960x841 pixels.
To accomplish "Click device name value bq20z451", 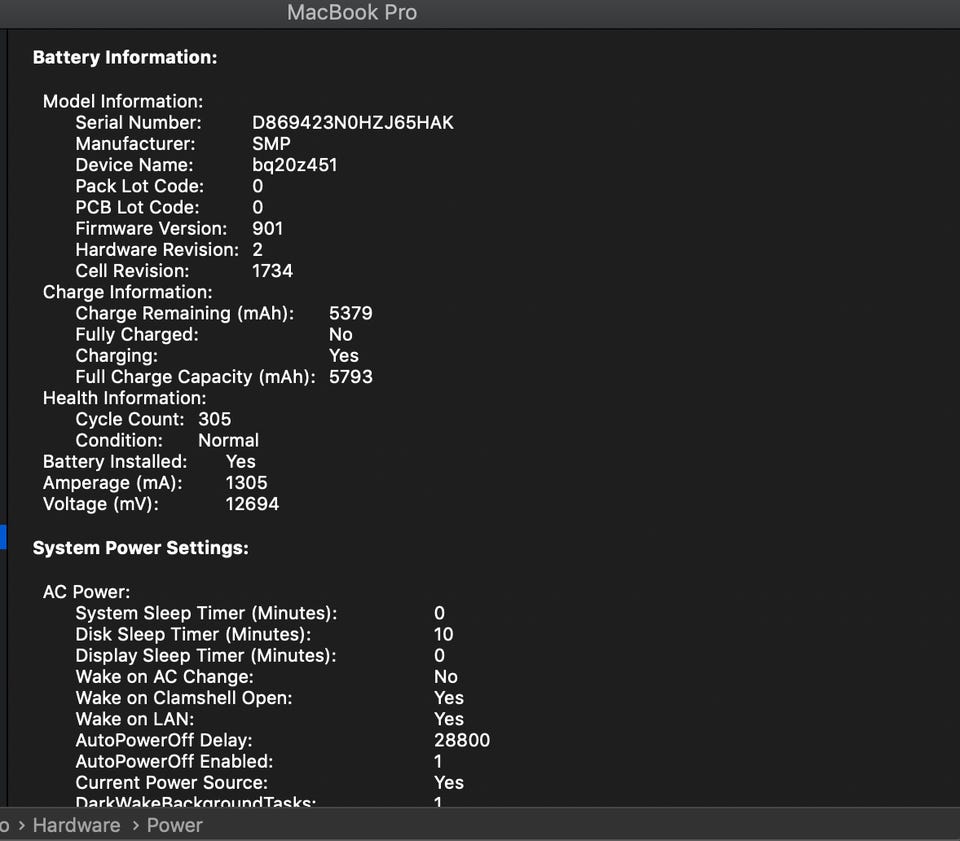I will pos(294,165).
